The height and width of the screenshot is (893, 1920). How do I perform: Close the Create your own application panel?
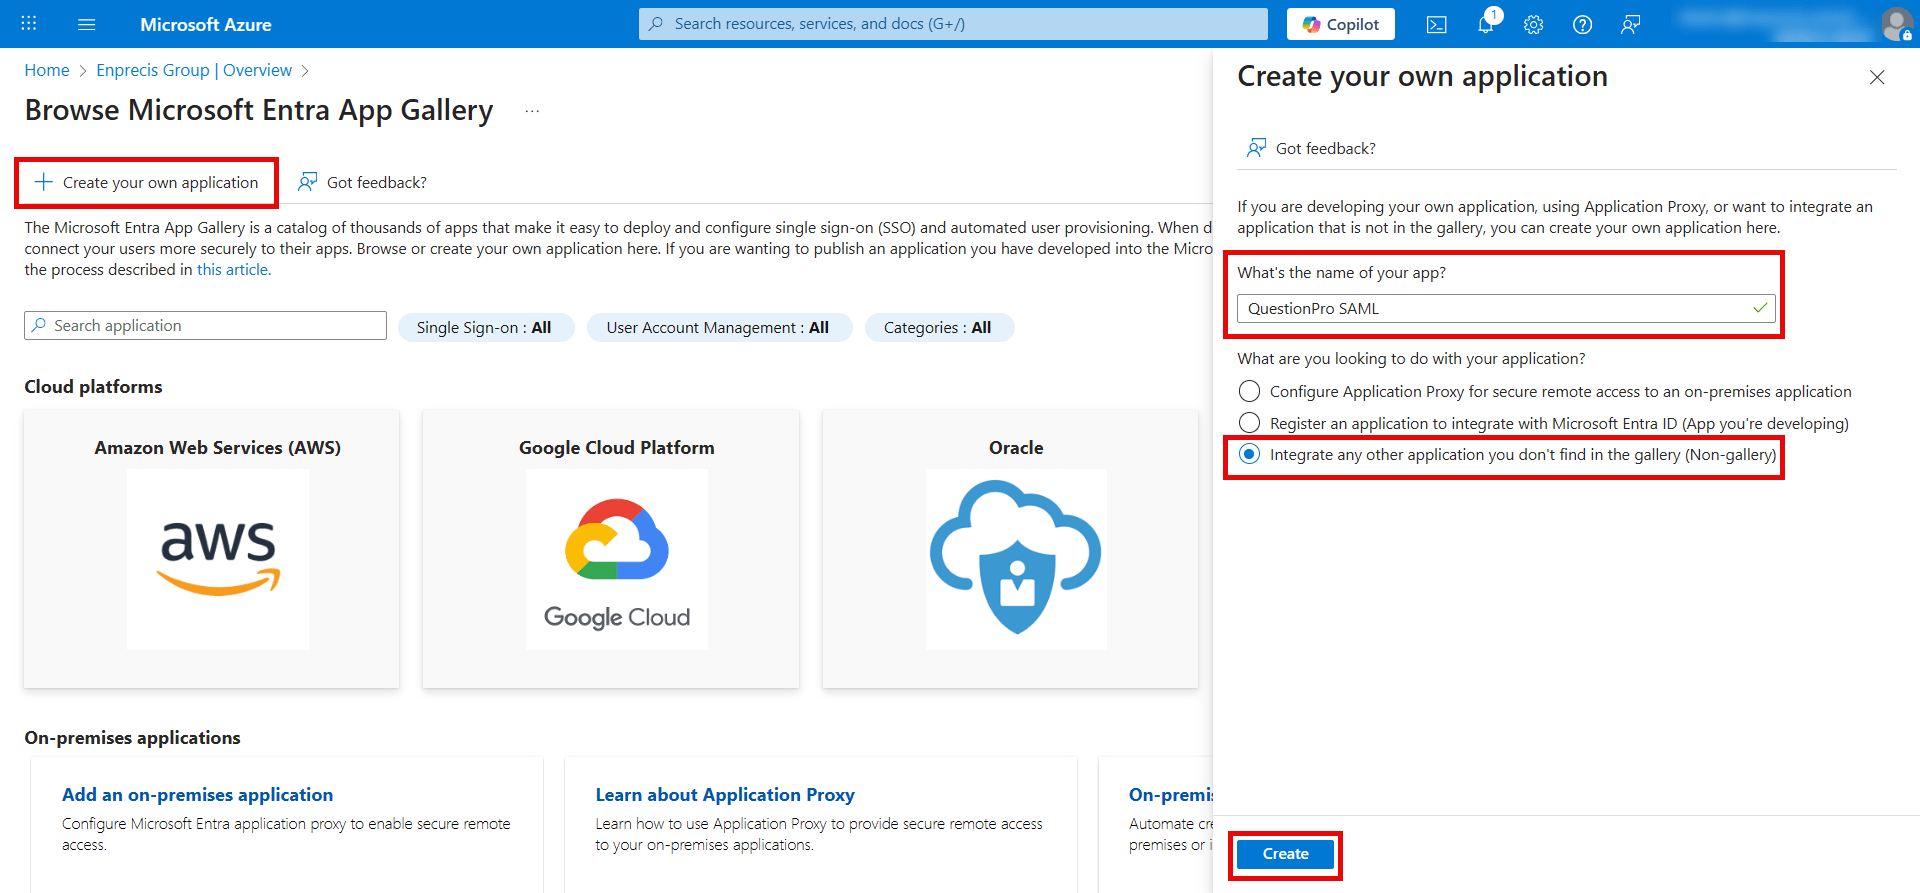[1877, 77]
